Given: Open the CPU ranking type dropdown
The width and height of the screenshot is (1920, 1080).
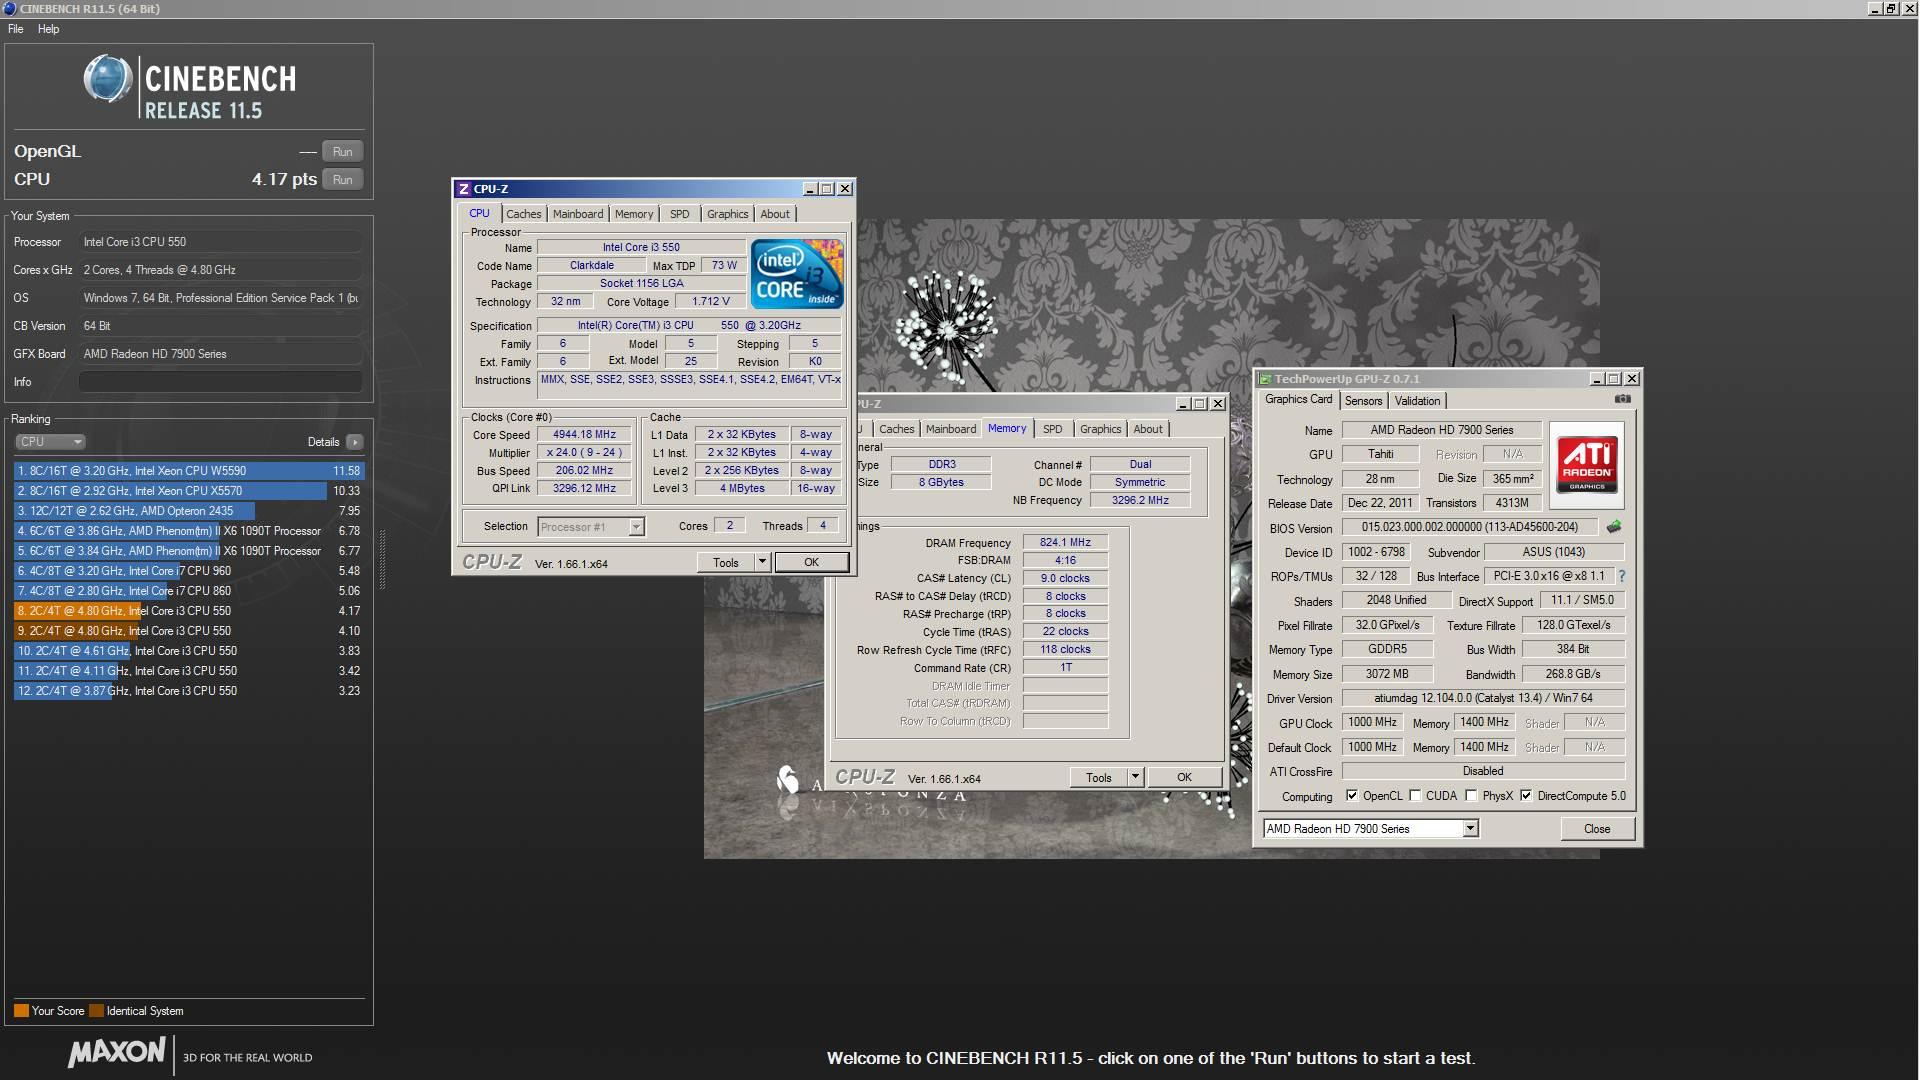Looking at the screenshot, I should click(x=50, y=442).
